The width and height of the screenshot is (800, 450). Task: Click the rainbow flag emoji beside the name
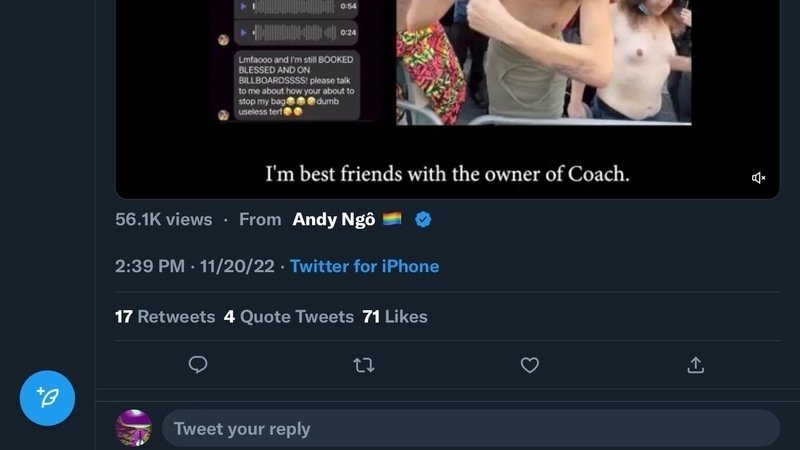392,219
